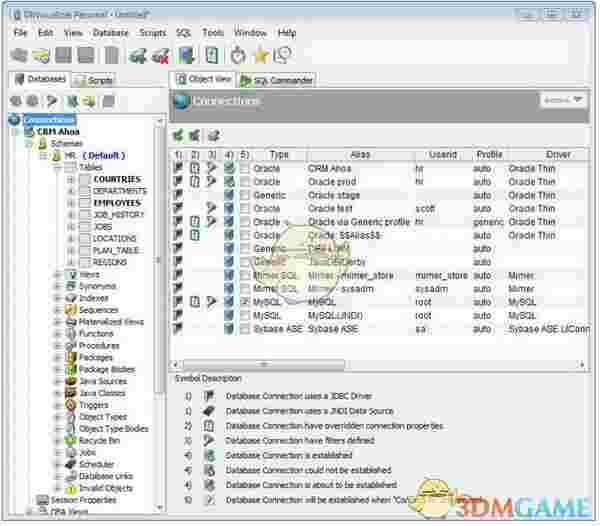Click the open folder toolbar icon
This screenshot has height=526, width=600.
(41, 56)
